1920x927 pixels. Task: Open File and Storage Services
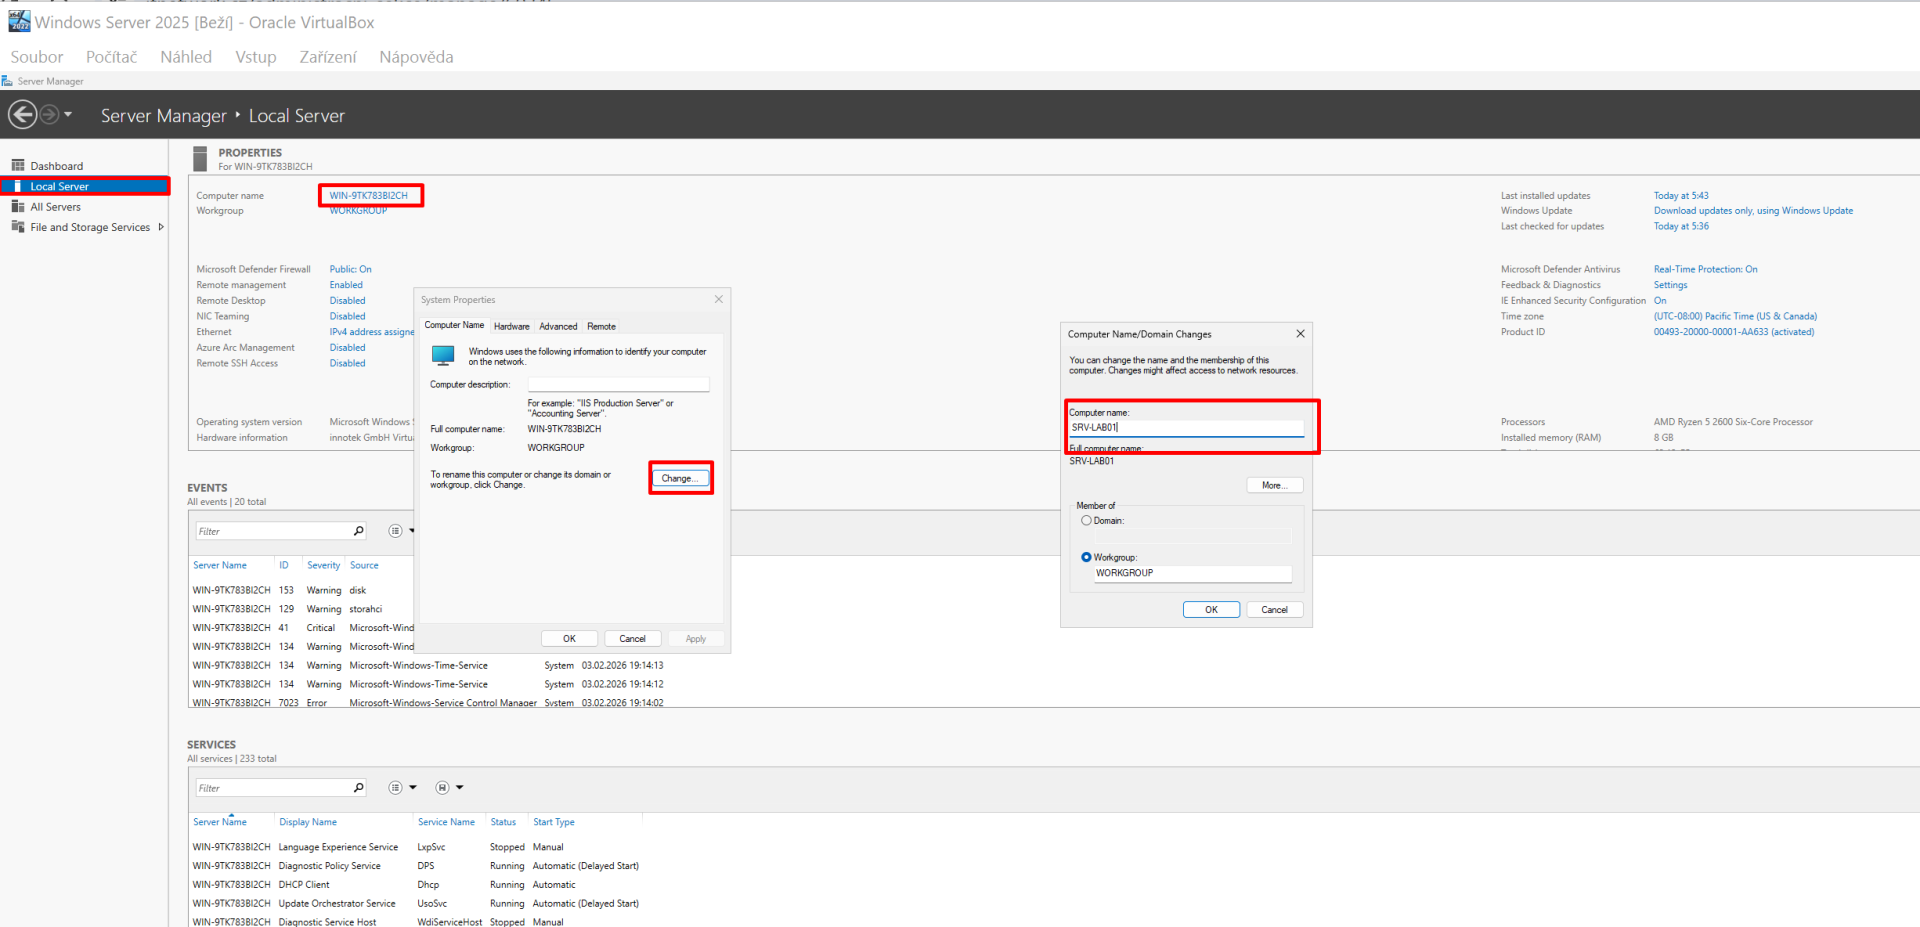click(88, 227)
